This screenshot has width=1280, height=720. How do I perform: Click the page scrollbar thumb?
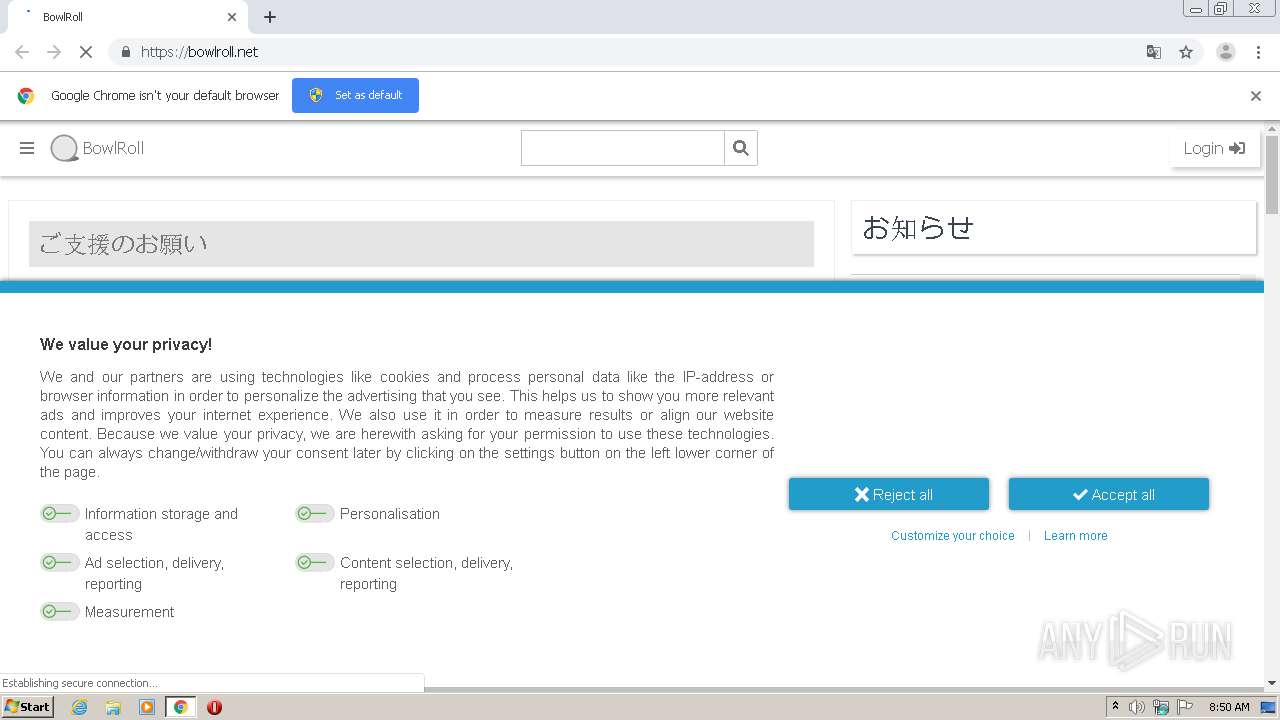tap(1272, 175)
